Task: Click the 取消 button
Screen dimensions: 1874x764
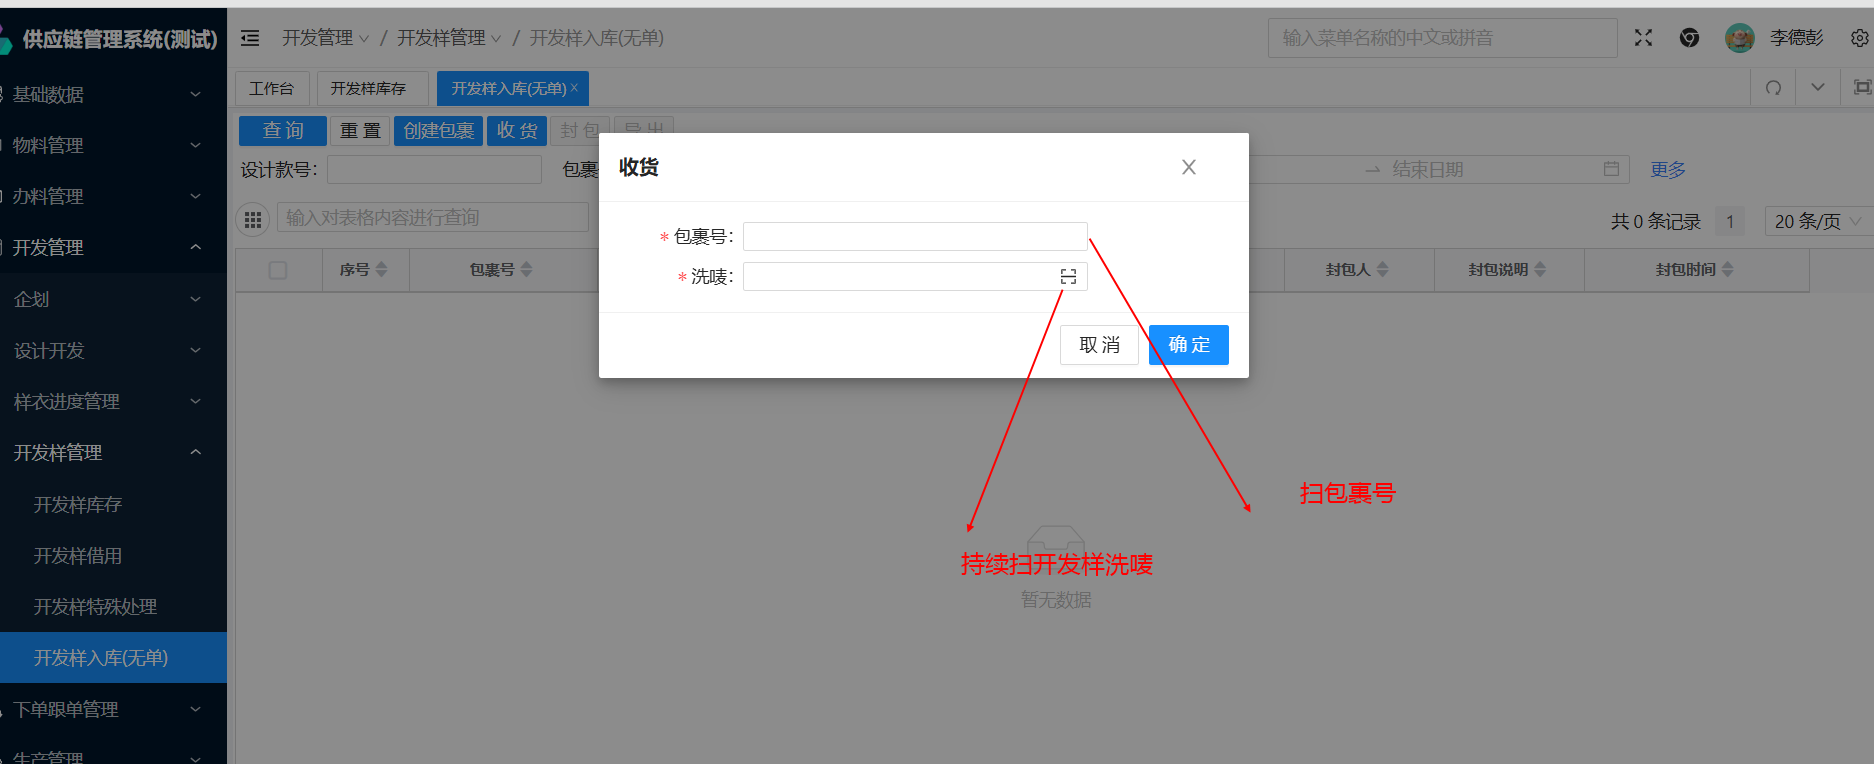Action: pyautogui.click(x=1099, y=345)
